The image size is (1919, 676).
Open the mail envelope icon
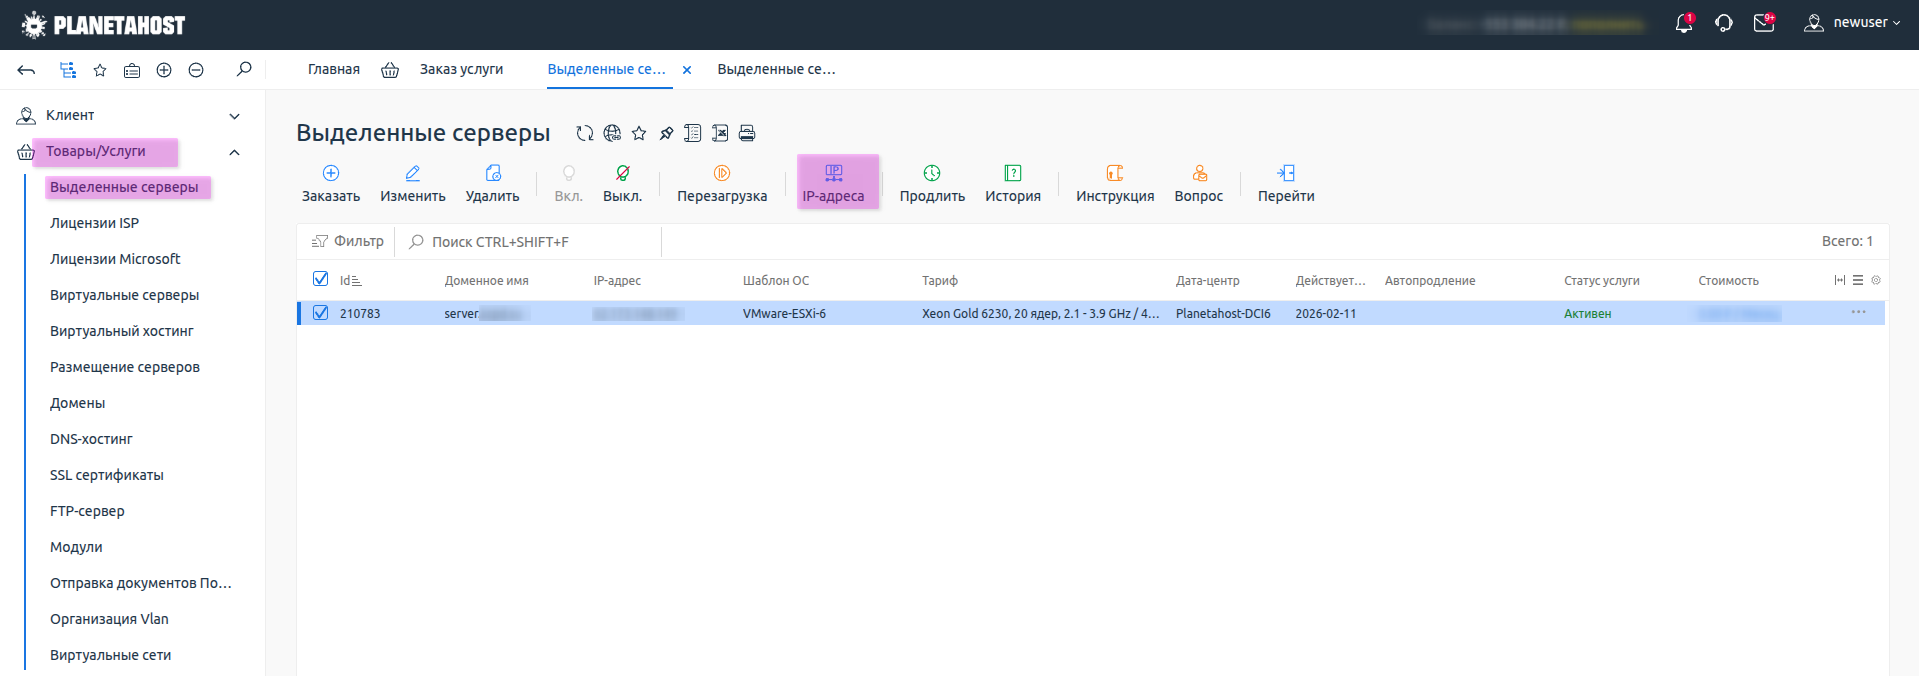click(1764, 24)
